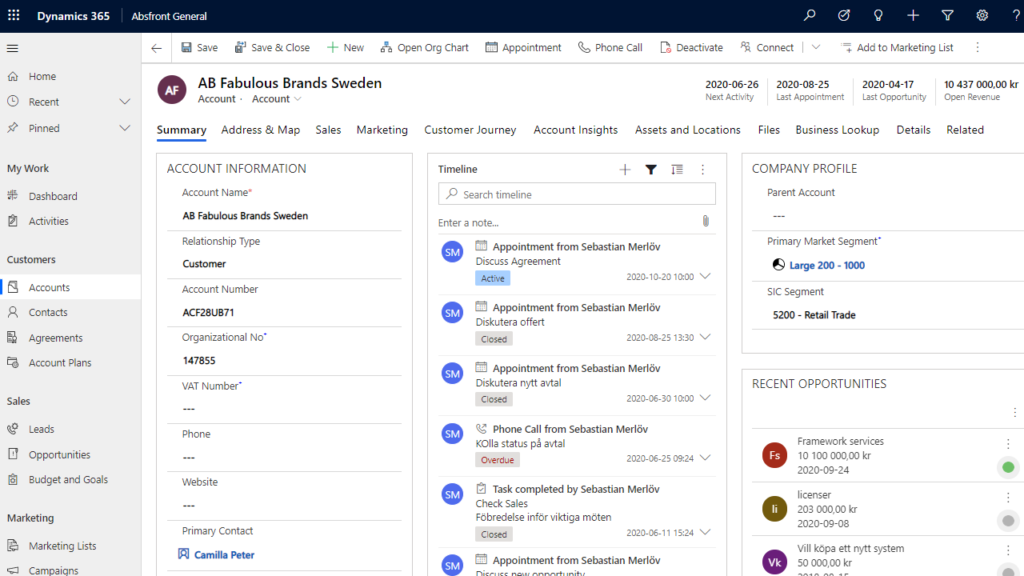Add to Marketing List
The image size is (1024, 576).
click(x=897, y=48)
